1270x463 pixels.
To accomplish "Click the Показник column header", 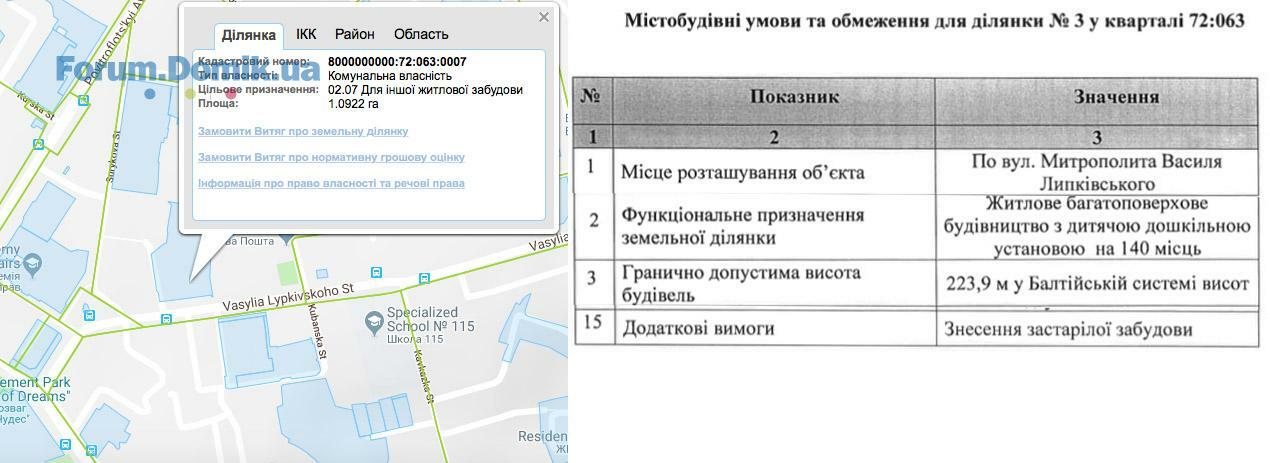I will (x=794, y=97).
